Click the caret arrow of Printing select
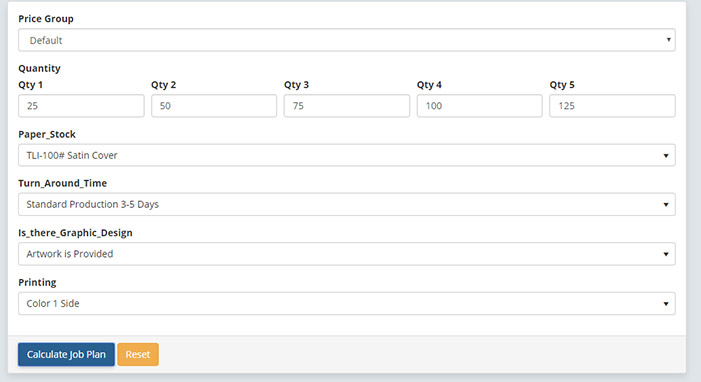The width and height of the screenshot is (701, 382). coord(666,304)
